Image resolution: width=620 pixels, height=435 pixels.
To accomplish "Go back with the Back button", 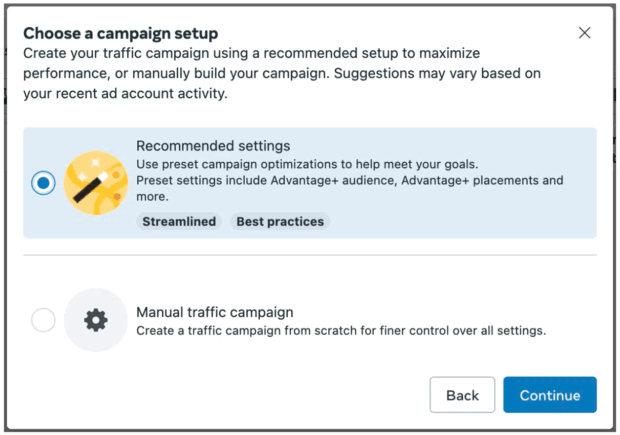I will tap(462, 395).
